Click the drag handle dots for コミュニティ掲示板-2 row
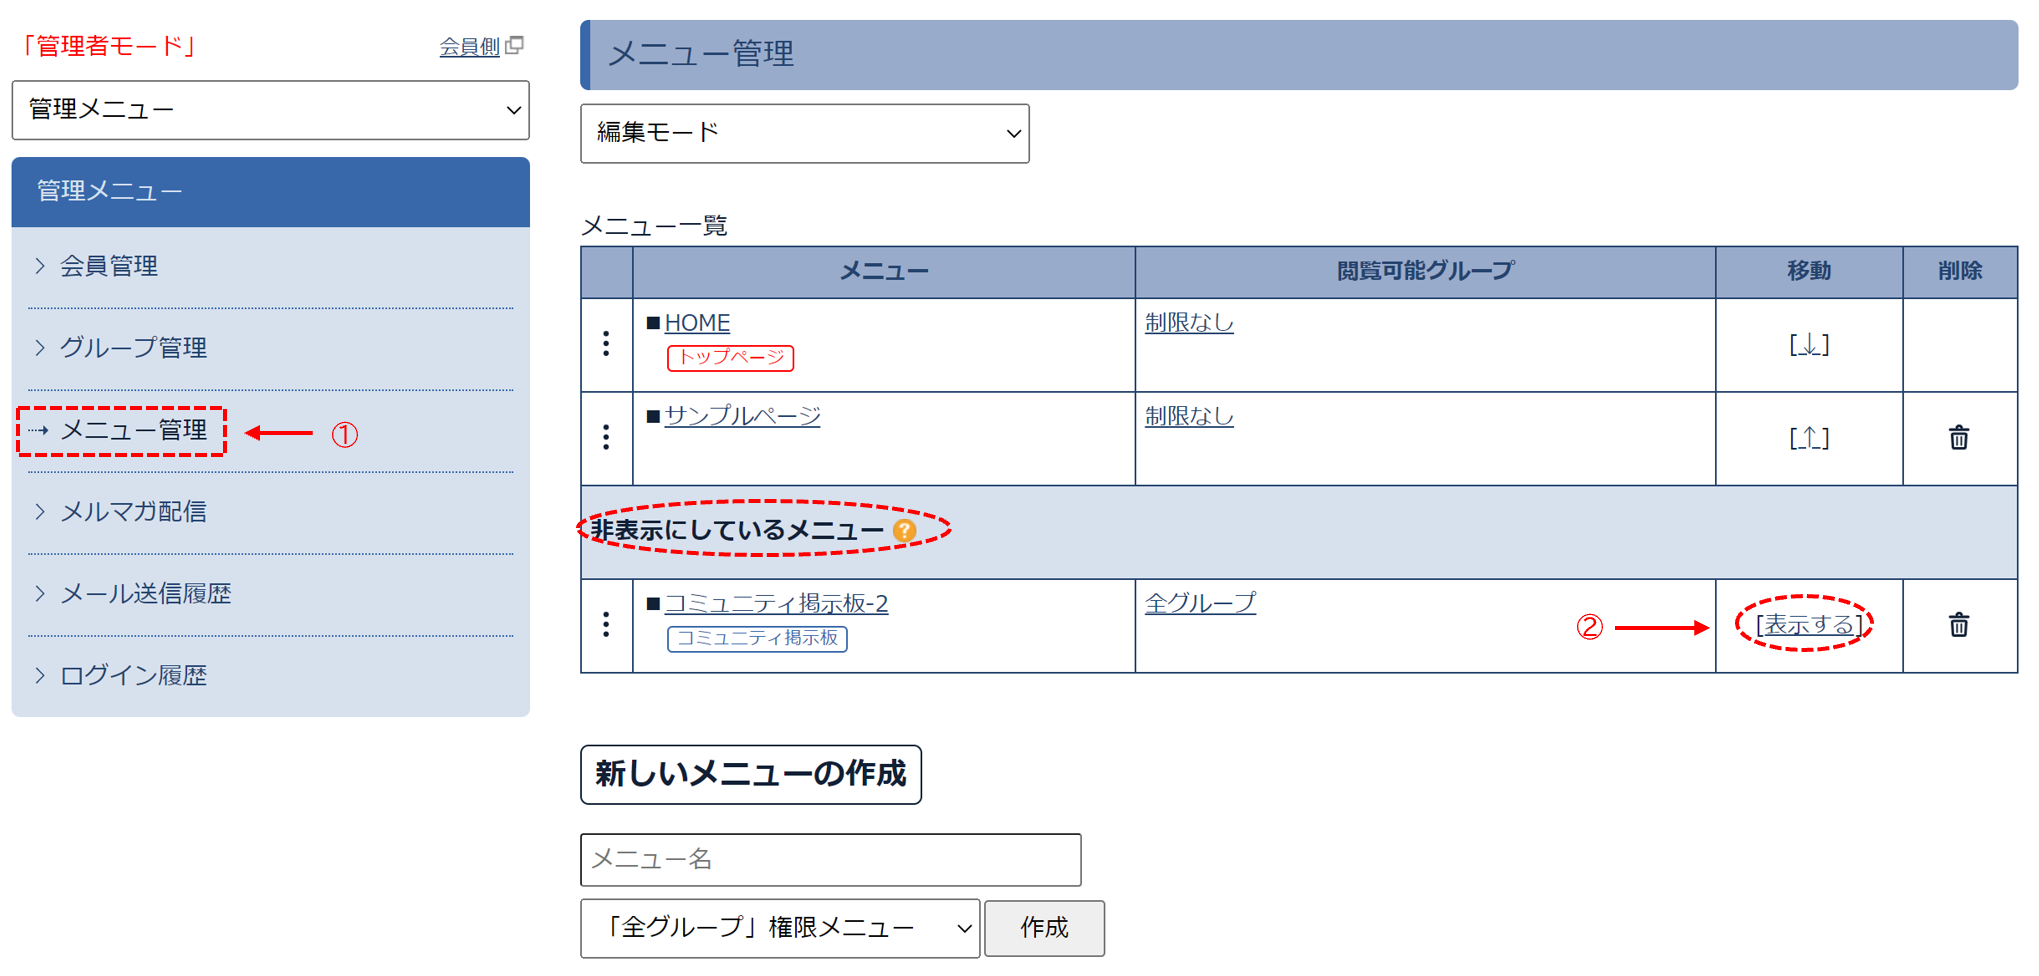Screen dimensions: 2039x976 [x=606, y=625]
